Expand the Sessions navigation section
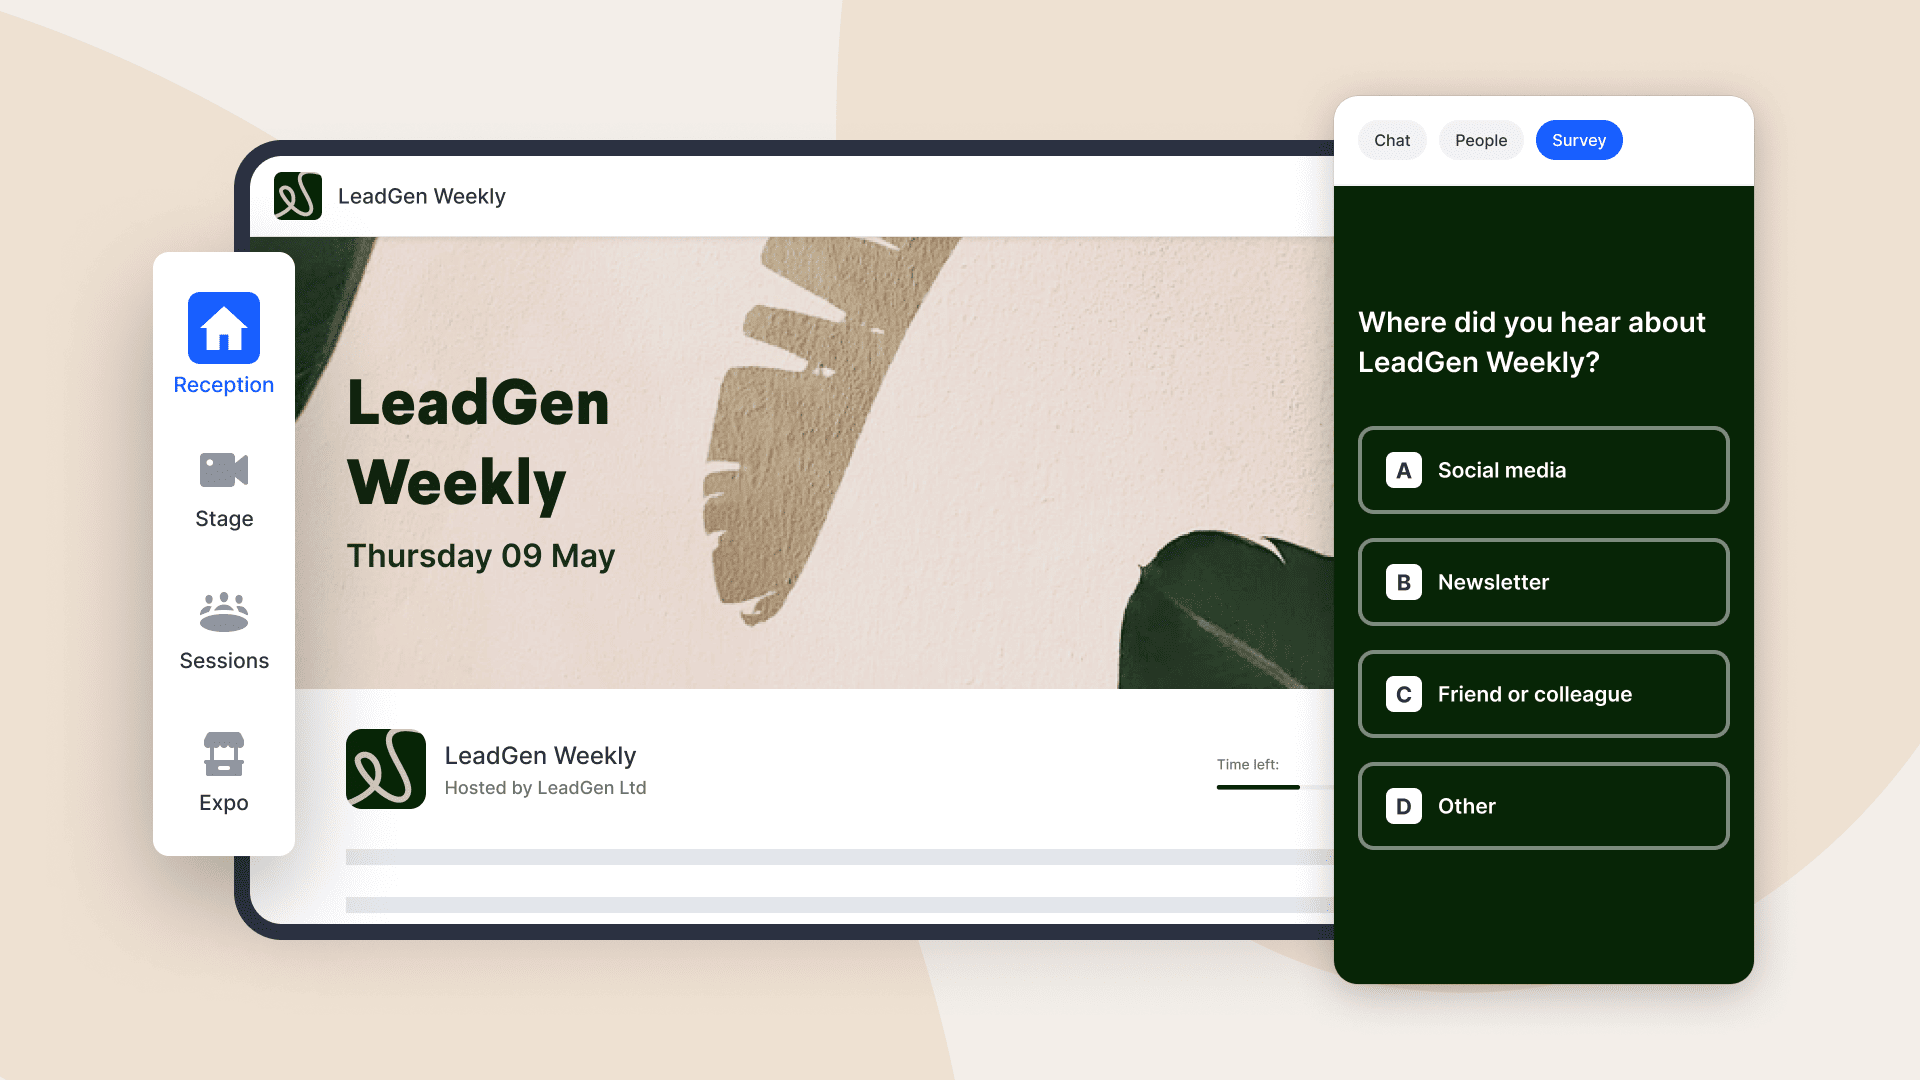Image resolution: width=1920 pixels, height=1080 pixels. 224,628
